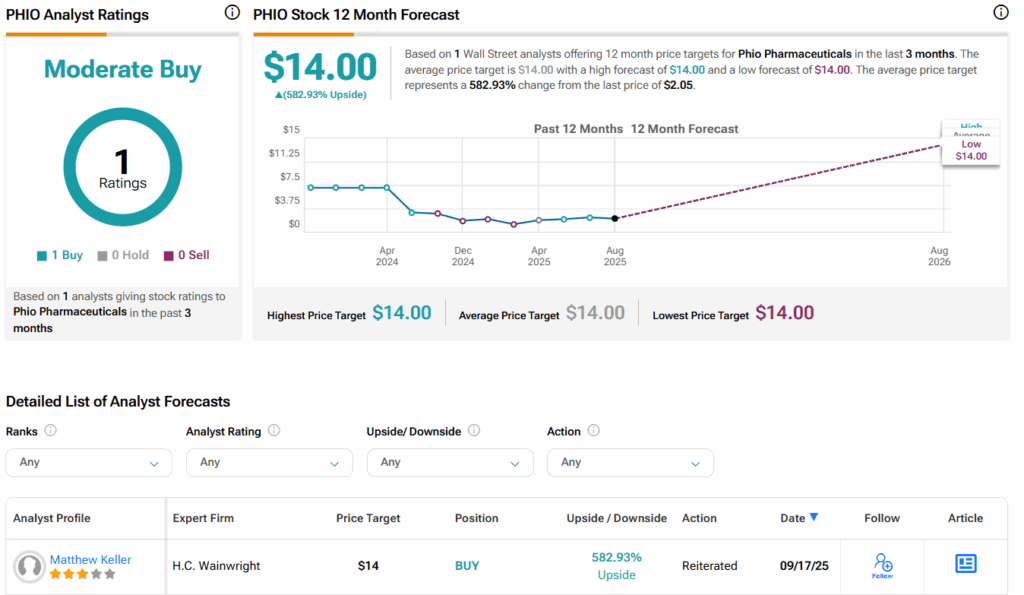Click the Analyst Rating info icon

click(x=274, y=431)
